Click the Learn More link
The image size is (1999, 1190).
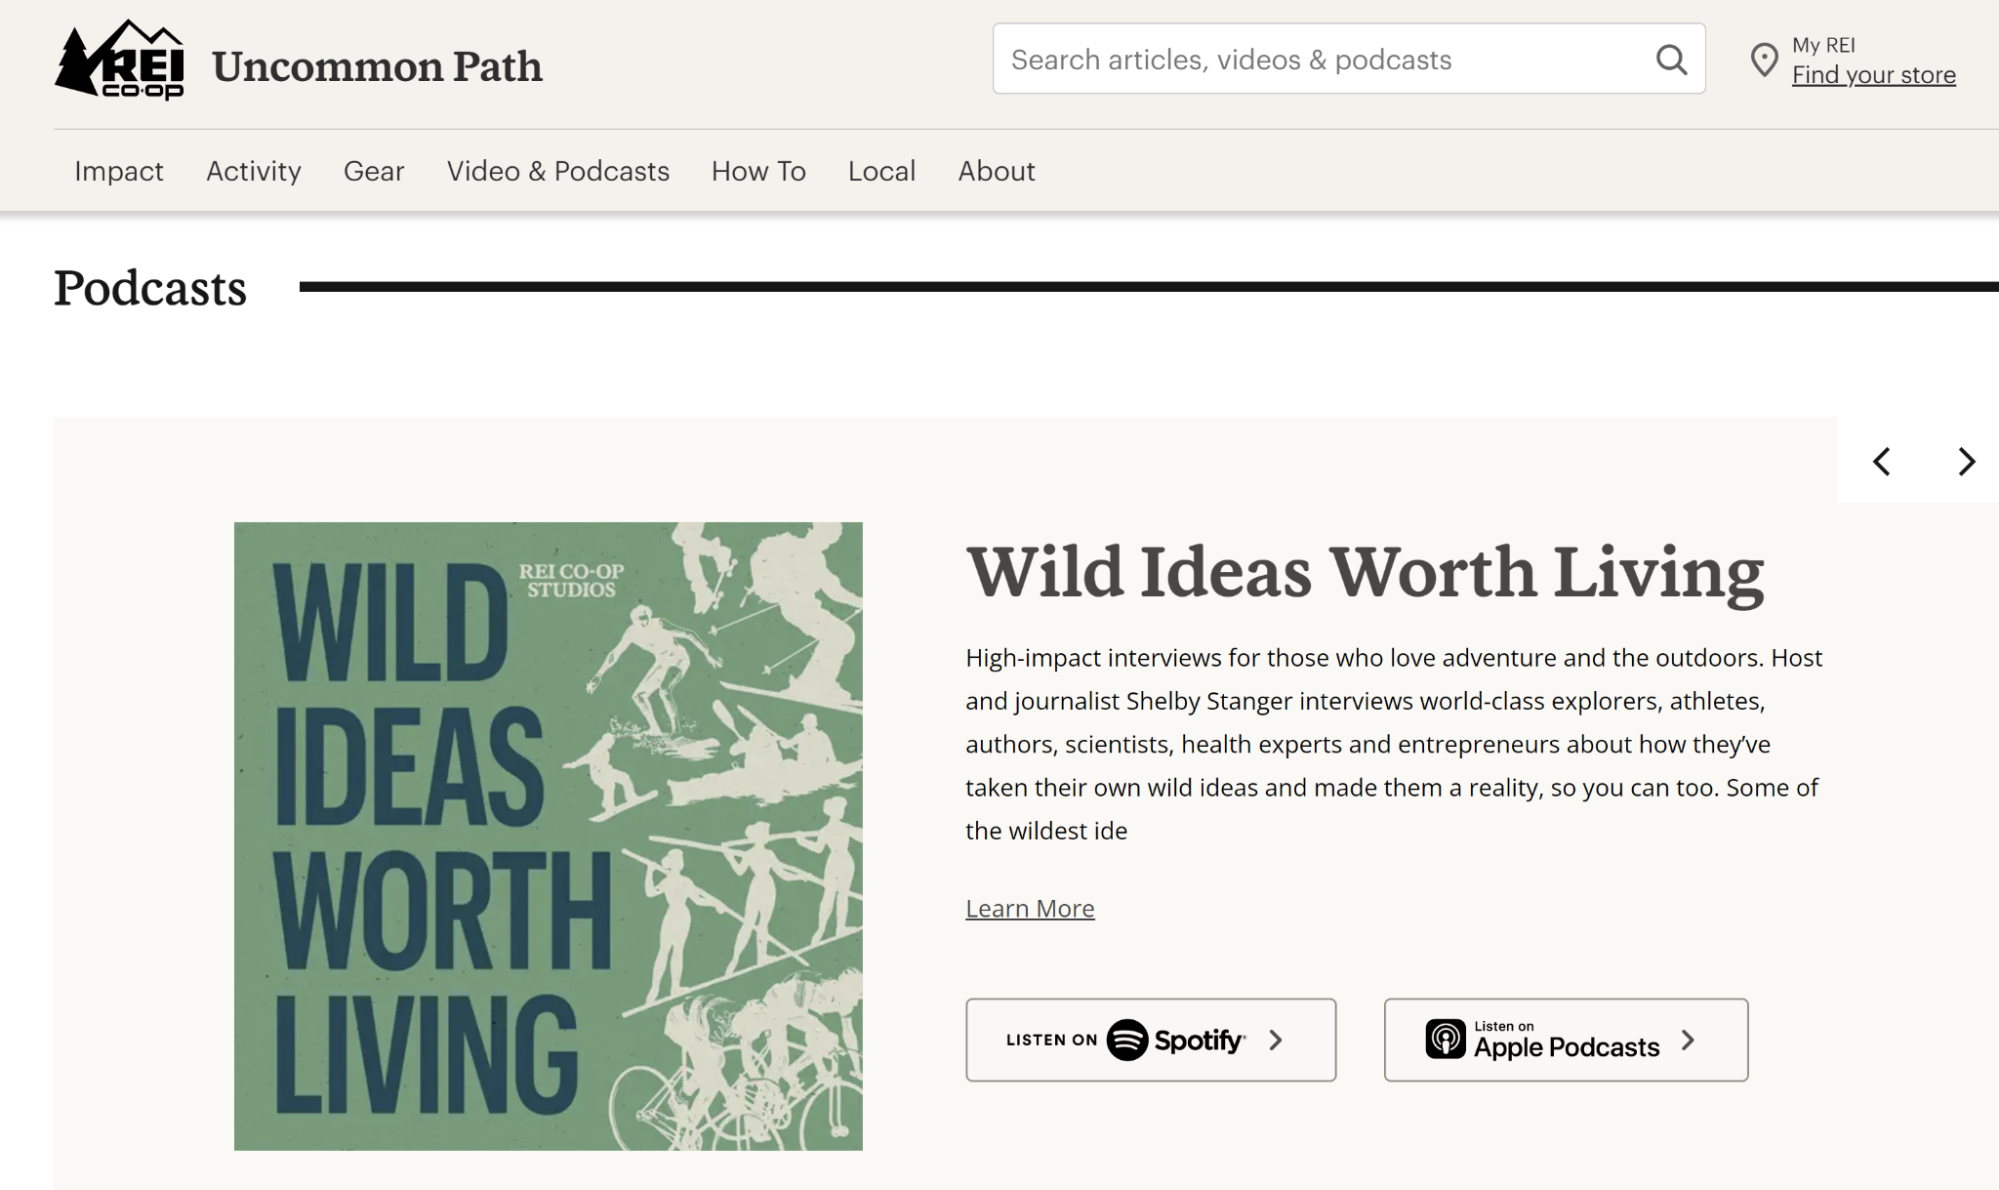(x=1029, y=908)
